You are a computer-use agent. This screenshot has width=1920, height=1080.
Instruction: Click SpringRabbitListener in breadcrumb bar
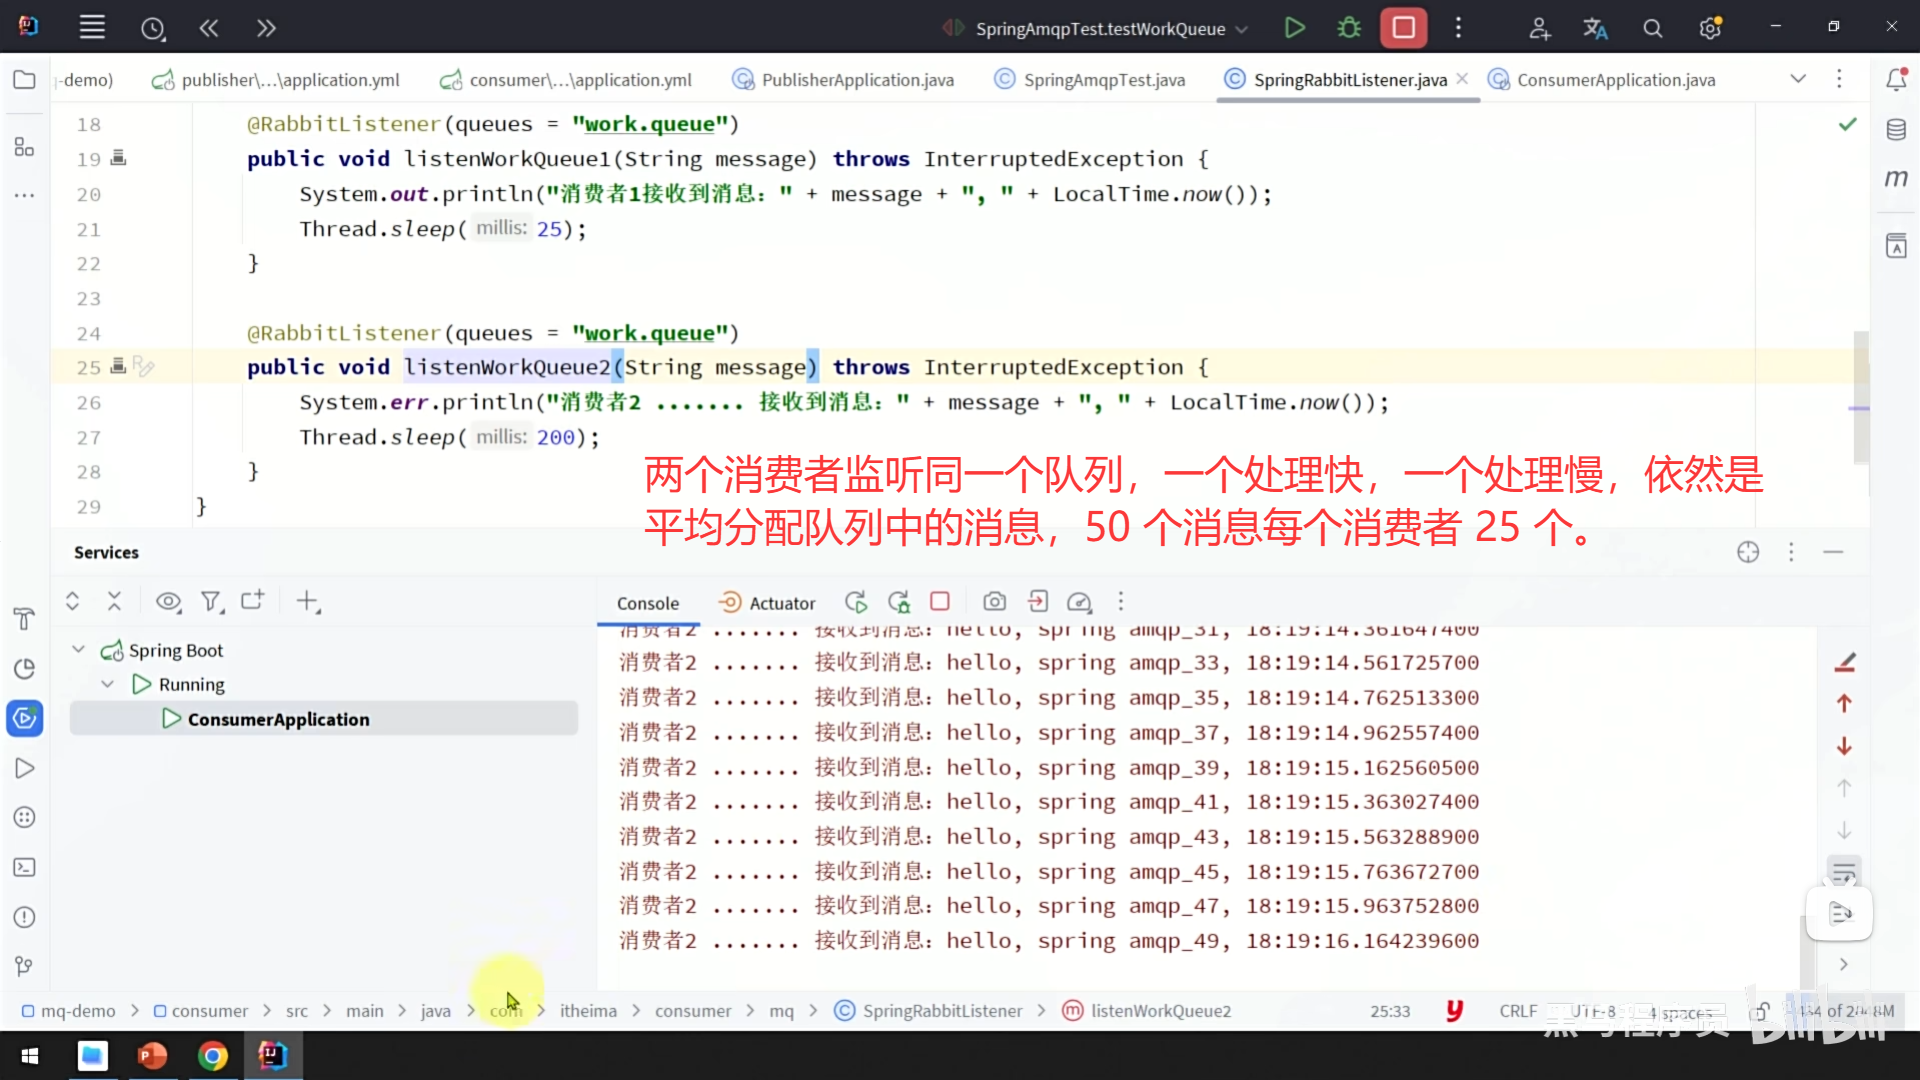(942, 1011)
